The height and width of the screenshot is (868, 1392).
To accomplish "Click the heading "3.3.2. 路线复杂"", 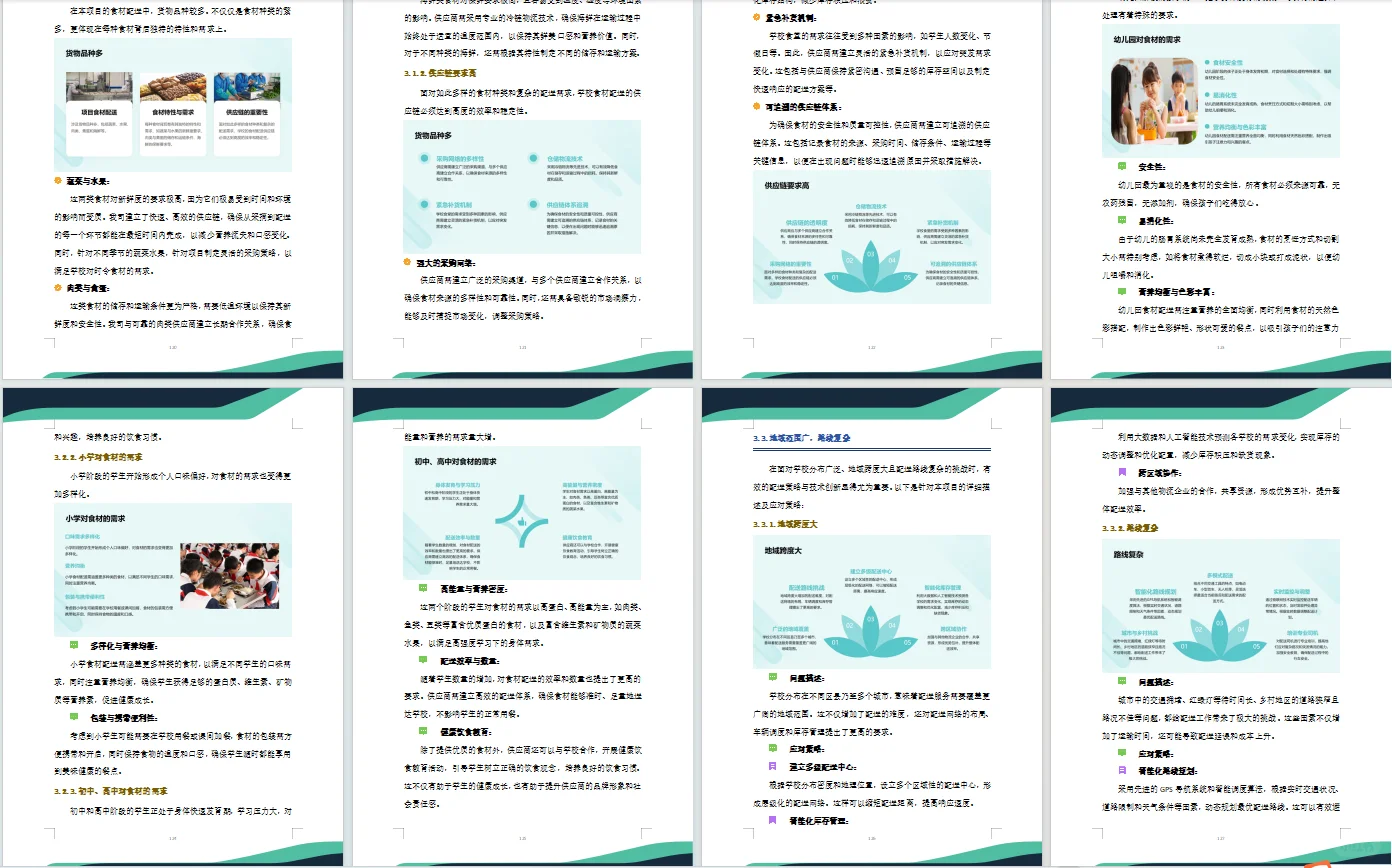I will point(1130,527).
